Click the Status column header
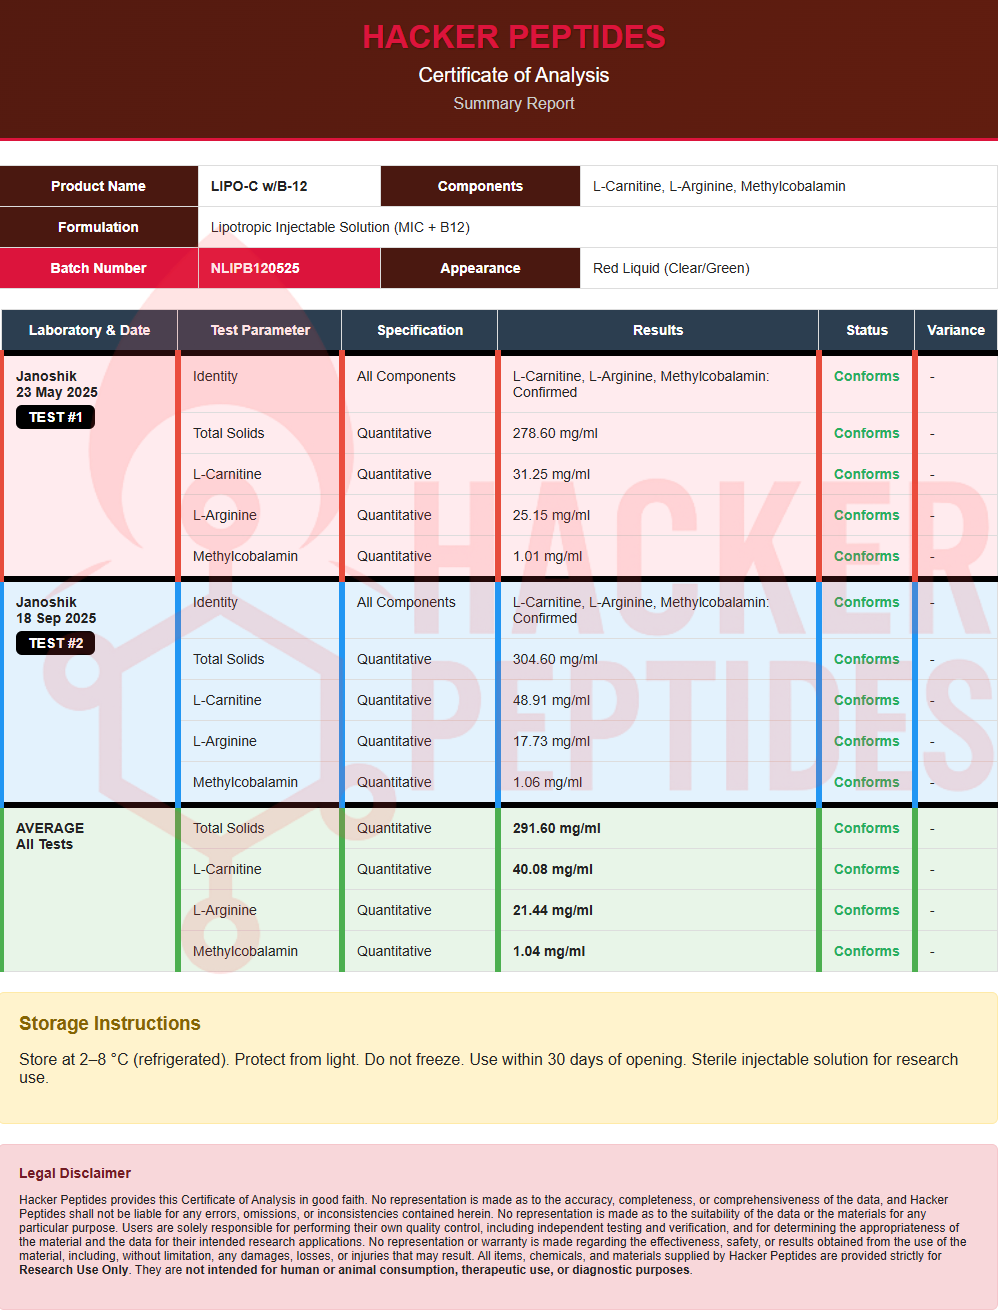 click(867, 330)
